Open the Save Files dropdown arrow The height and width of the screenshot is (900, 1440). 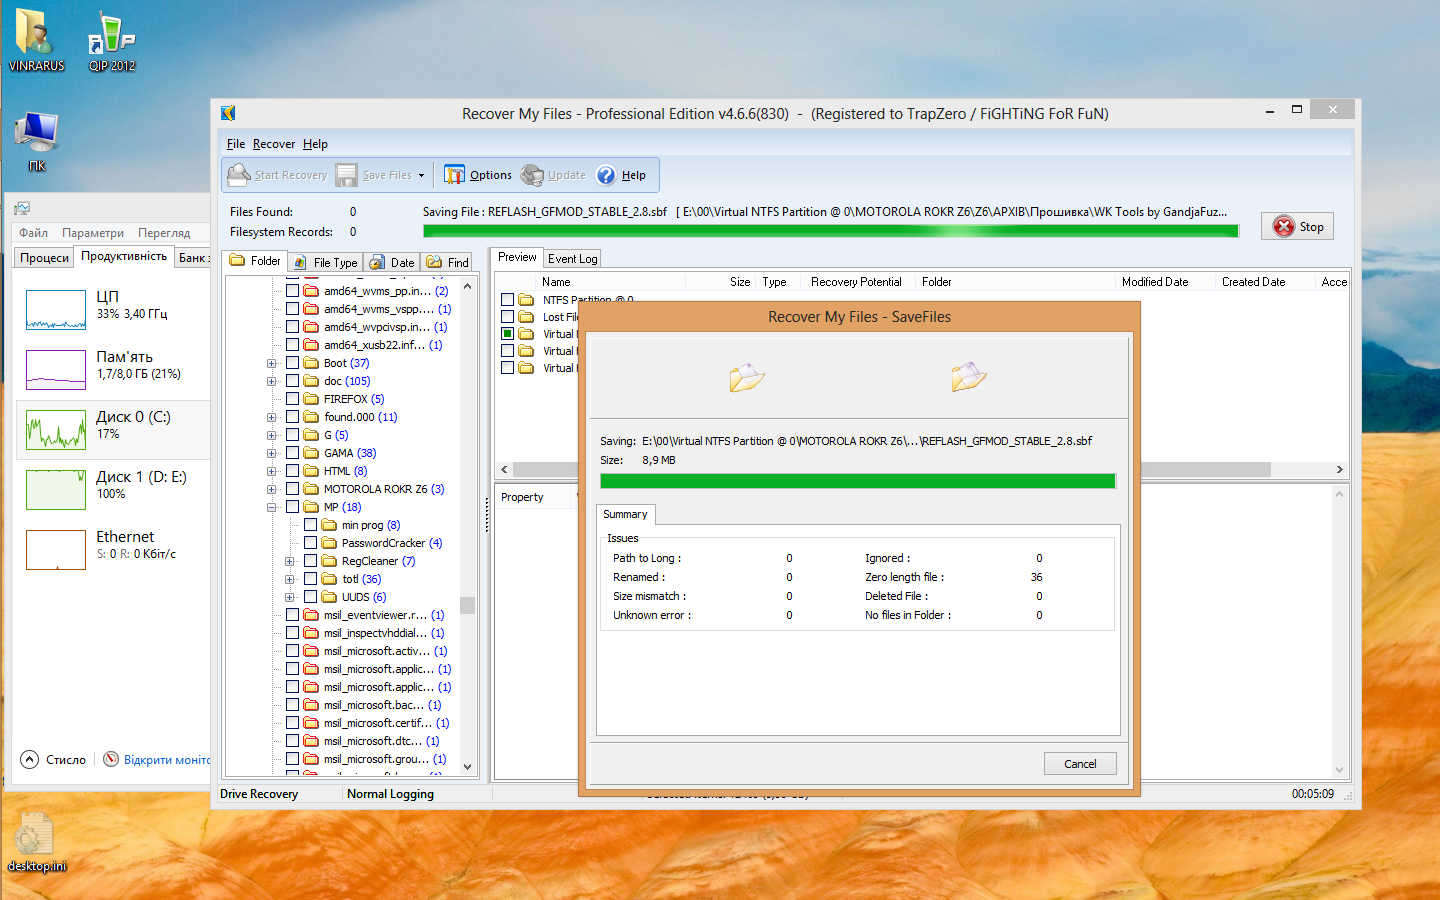tap(421, 176)
